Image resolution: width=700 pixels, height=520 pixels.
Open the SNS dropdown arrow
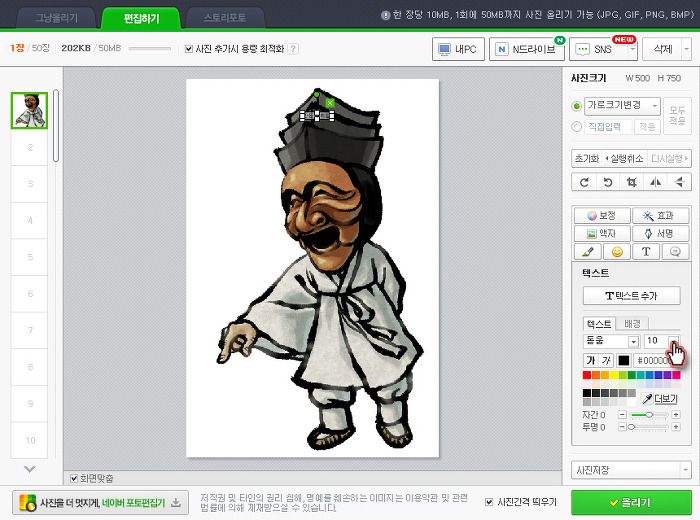(632, 49)
